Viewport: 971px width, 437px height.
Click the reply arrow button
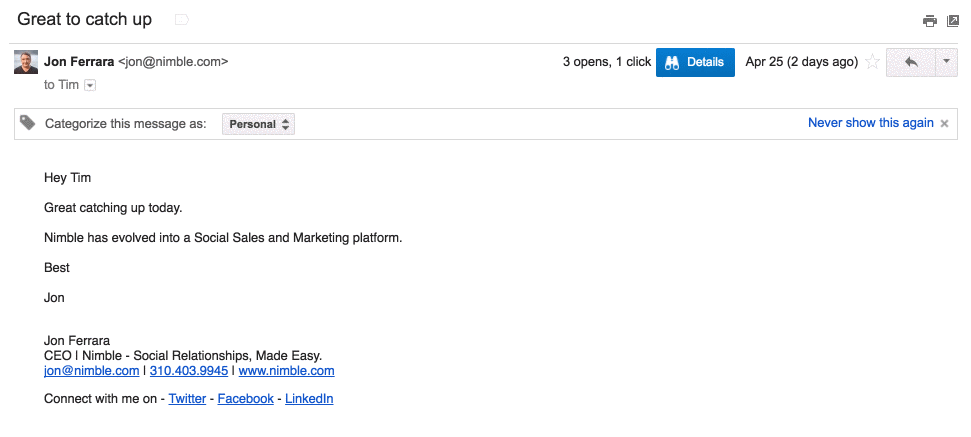(910, 62)
